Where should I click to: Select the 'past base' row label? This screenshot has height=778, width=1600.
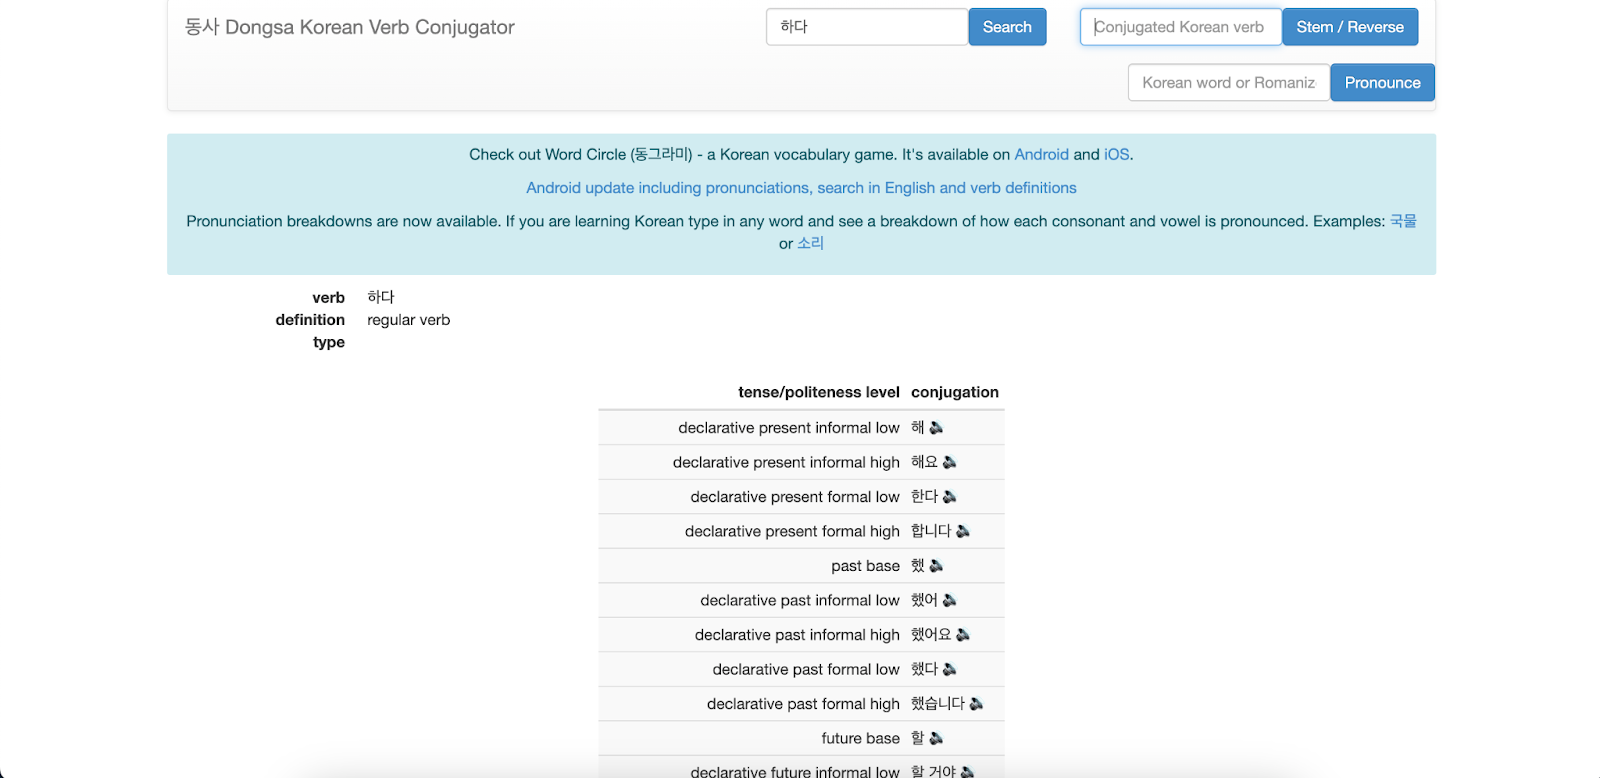click(865, 566)
